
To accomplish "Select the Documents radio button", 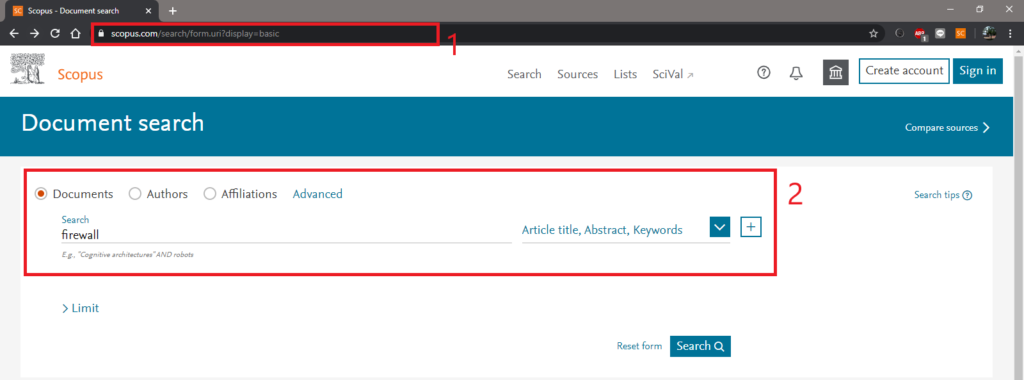I will click(x=41, y=194).
